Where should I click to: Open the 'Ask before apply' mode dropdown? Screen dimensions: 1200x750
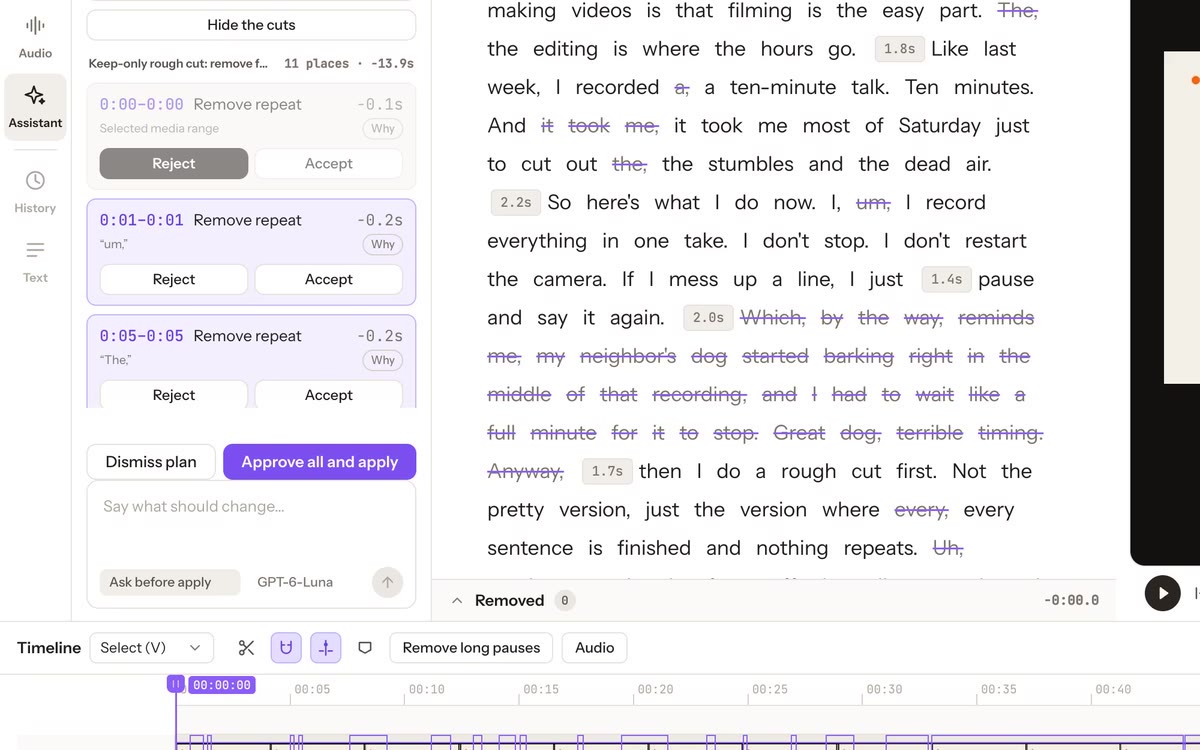pos(169,582)
